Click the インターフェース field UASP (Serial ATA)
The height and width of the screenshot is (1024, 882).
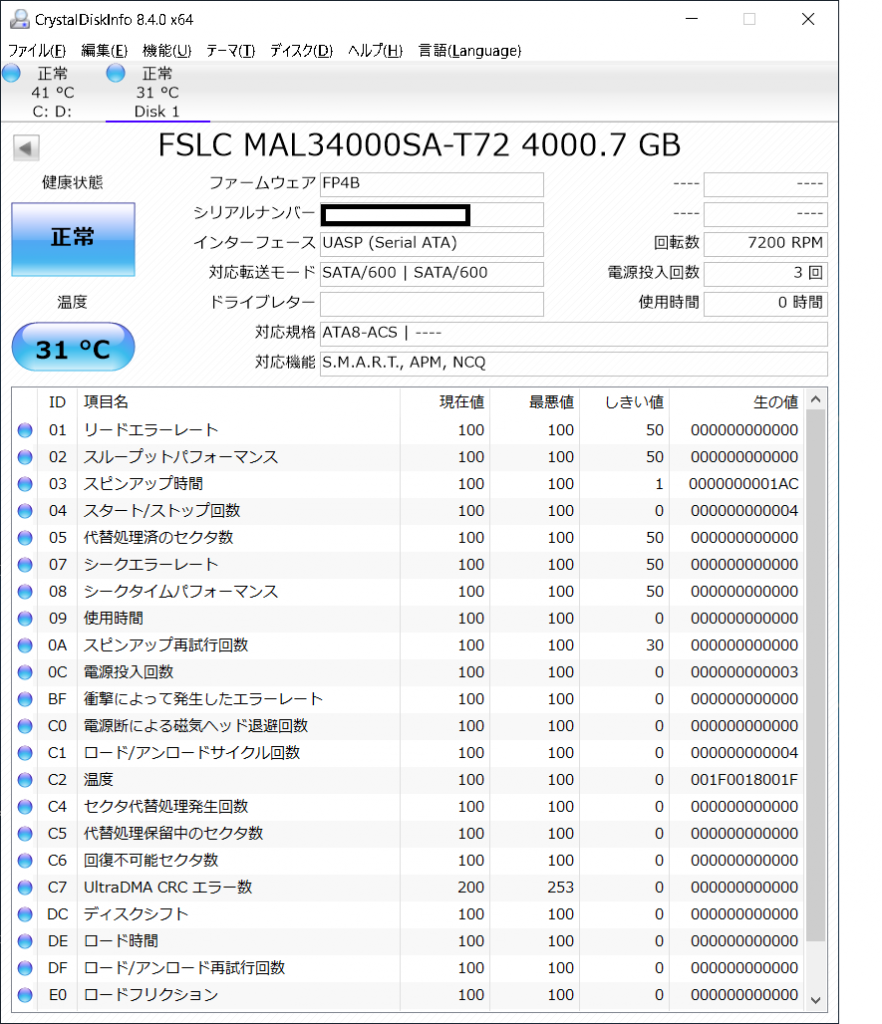tap(432, 244)
